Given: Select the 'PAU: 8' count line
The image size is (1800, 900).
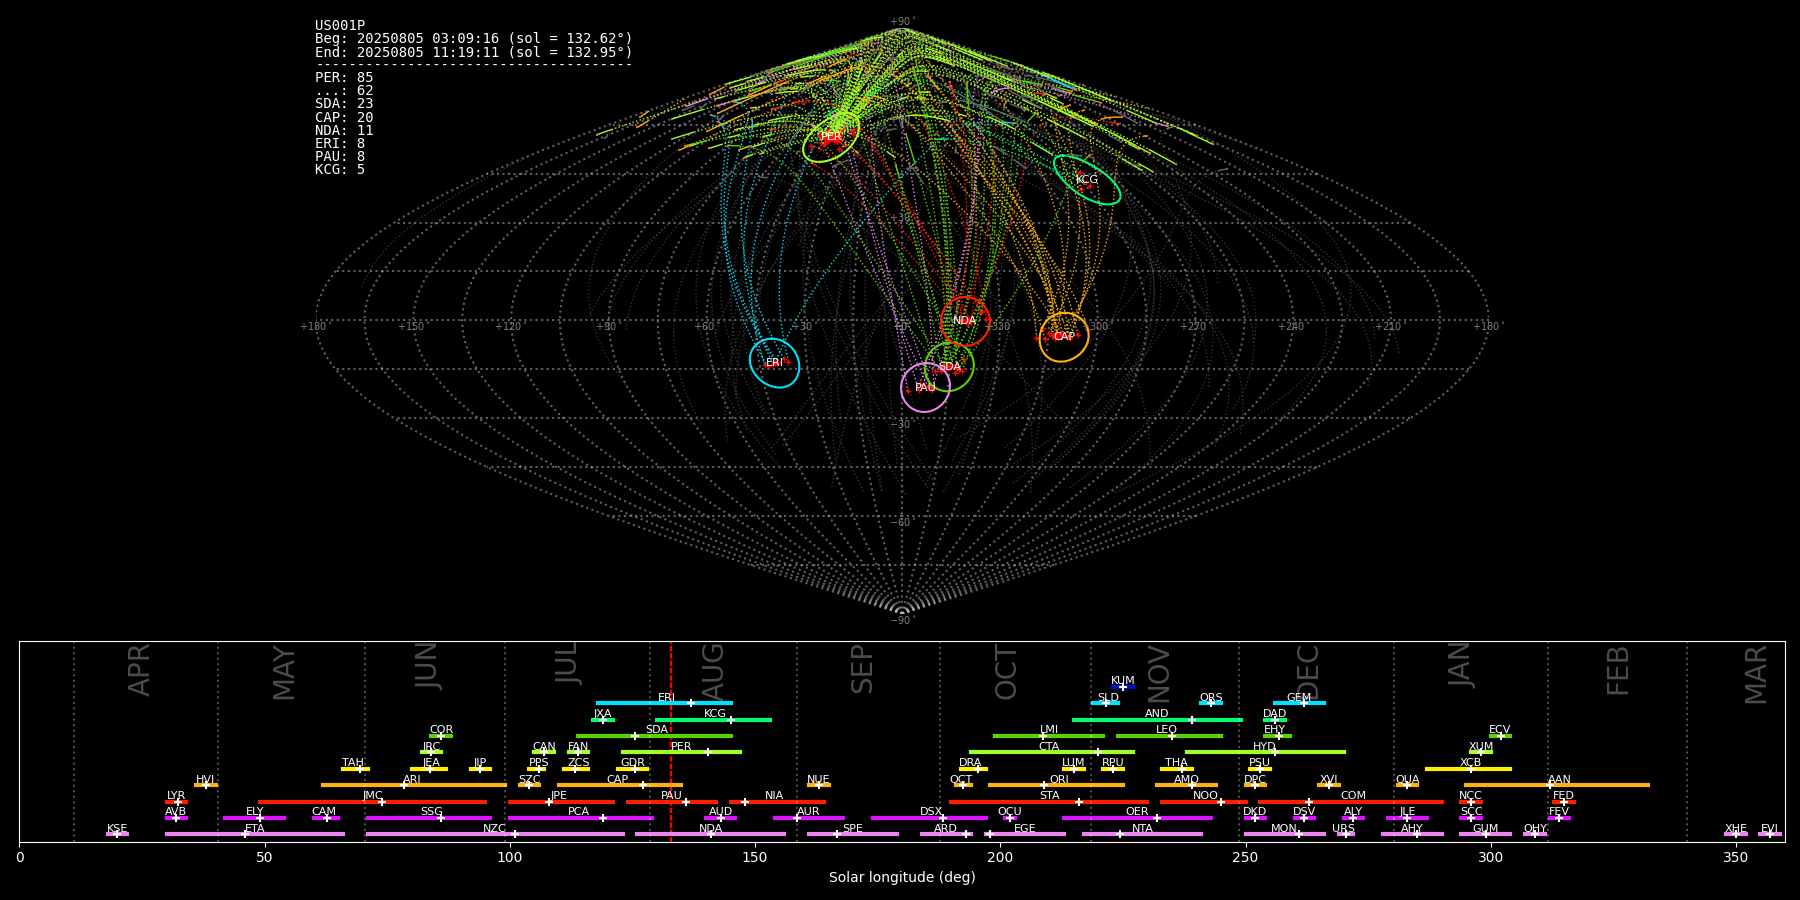Looking at the screenshot, I should point(340,157).
